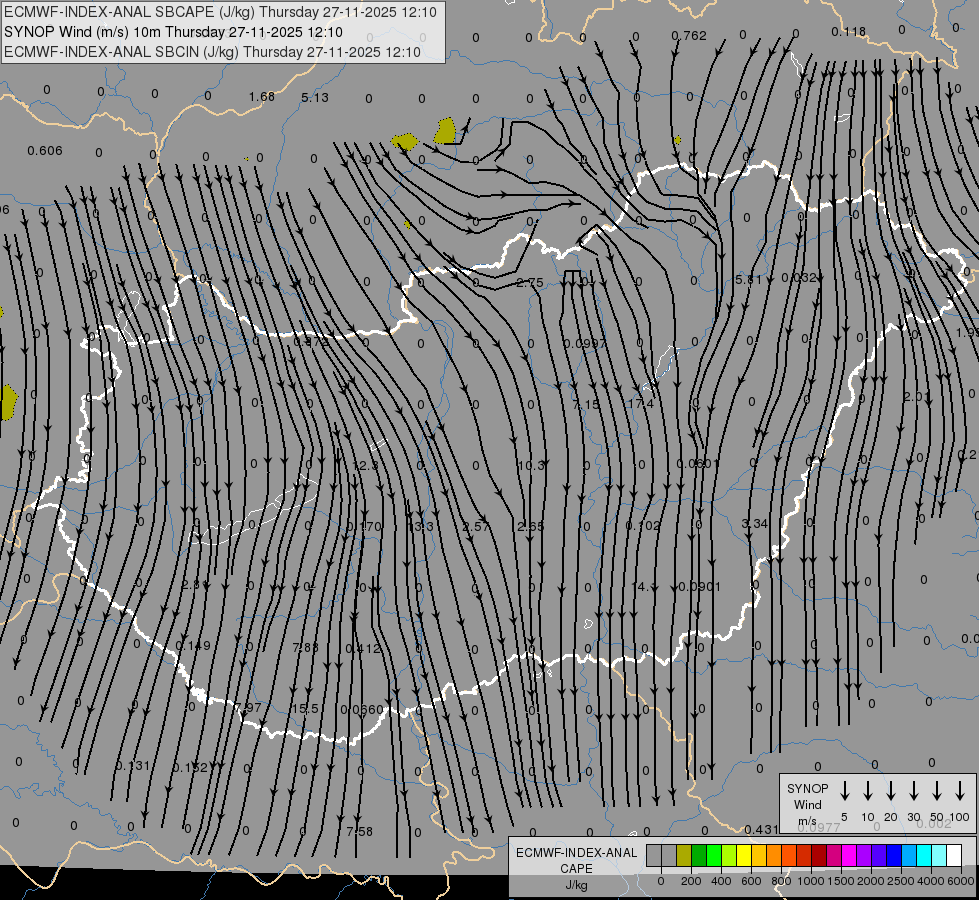Click the 100 m/s wind arrow in legend
Screen dimensions: 979x900
point(960,791)
